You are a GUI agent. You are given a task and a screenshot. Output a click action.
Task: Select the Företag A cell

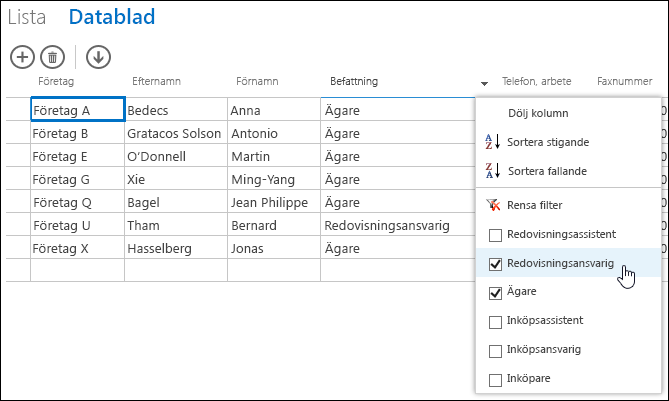[78, 109]
